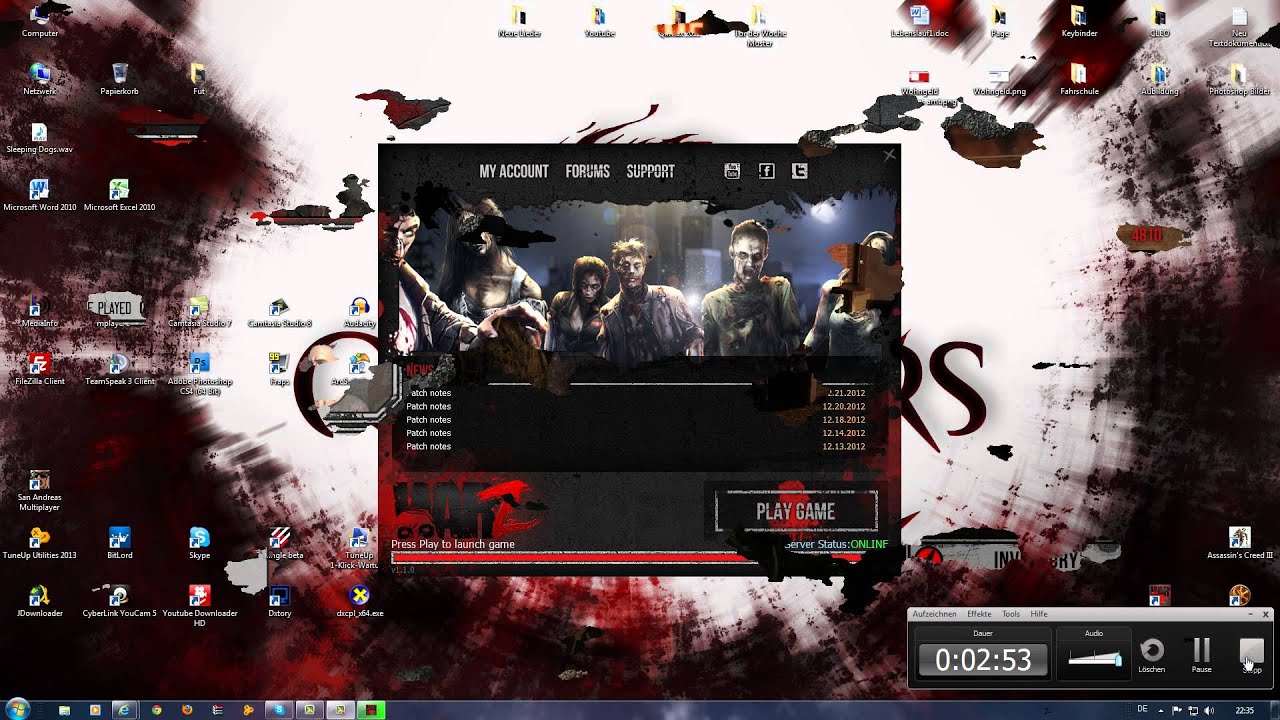The width and height of the screenshot is (1280, 720).
Task: Select Adobe Photoshop CS4 shortcut
Action: pyautogui.click(x=199, y=373)
